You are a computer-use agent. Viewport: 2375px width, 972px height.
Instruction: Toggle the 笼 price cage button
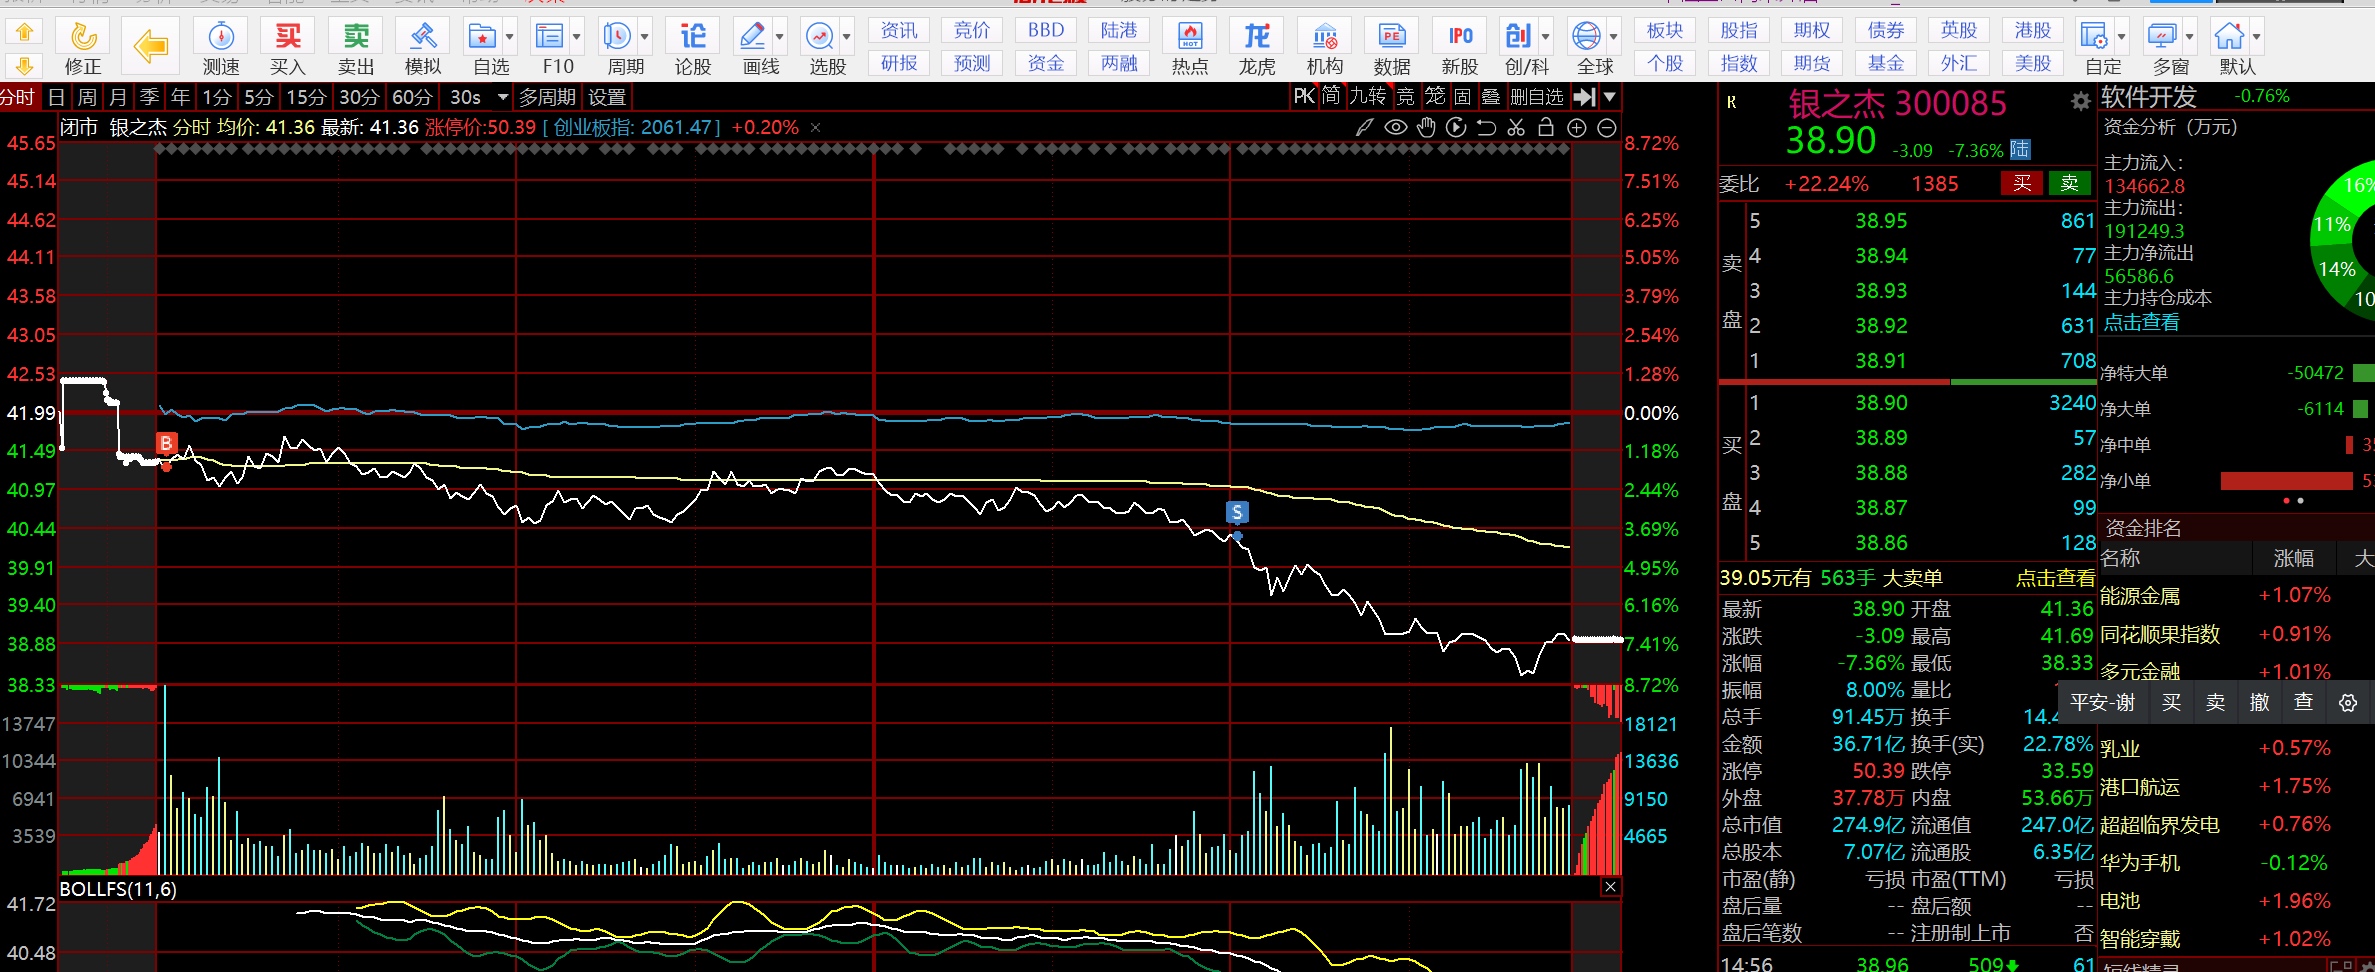pyautogui.click(x=1435, y=96)
